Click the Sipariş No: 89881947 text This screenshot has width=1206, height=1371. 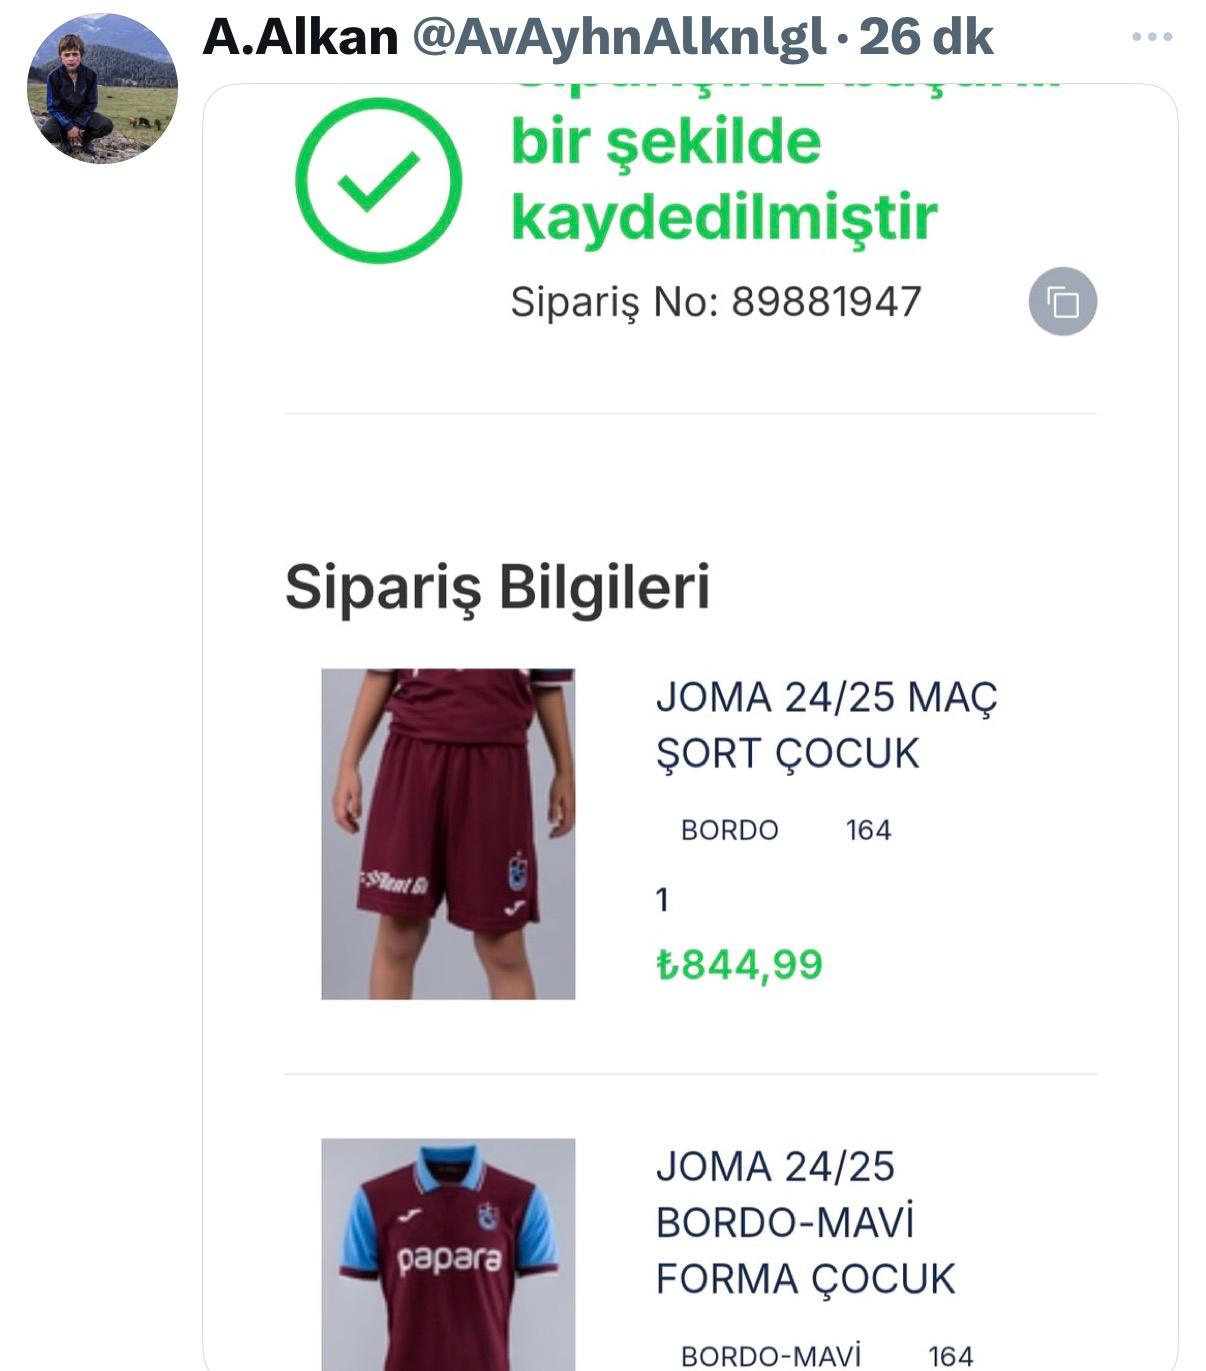[715, 301]
